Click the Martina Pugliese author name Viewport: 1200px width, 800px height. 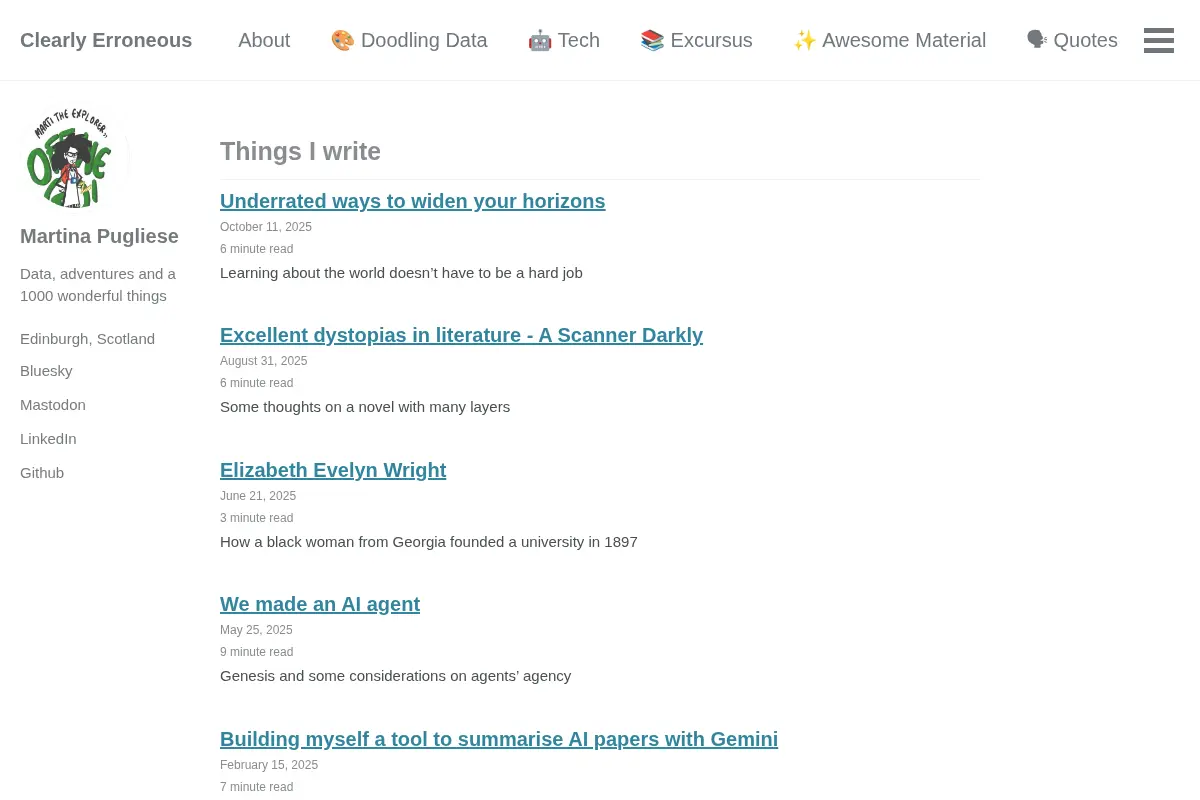pyautogui.click(x=99, y=236)
